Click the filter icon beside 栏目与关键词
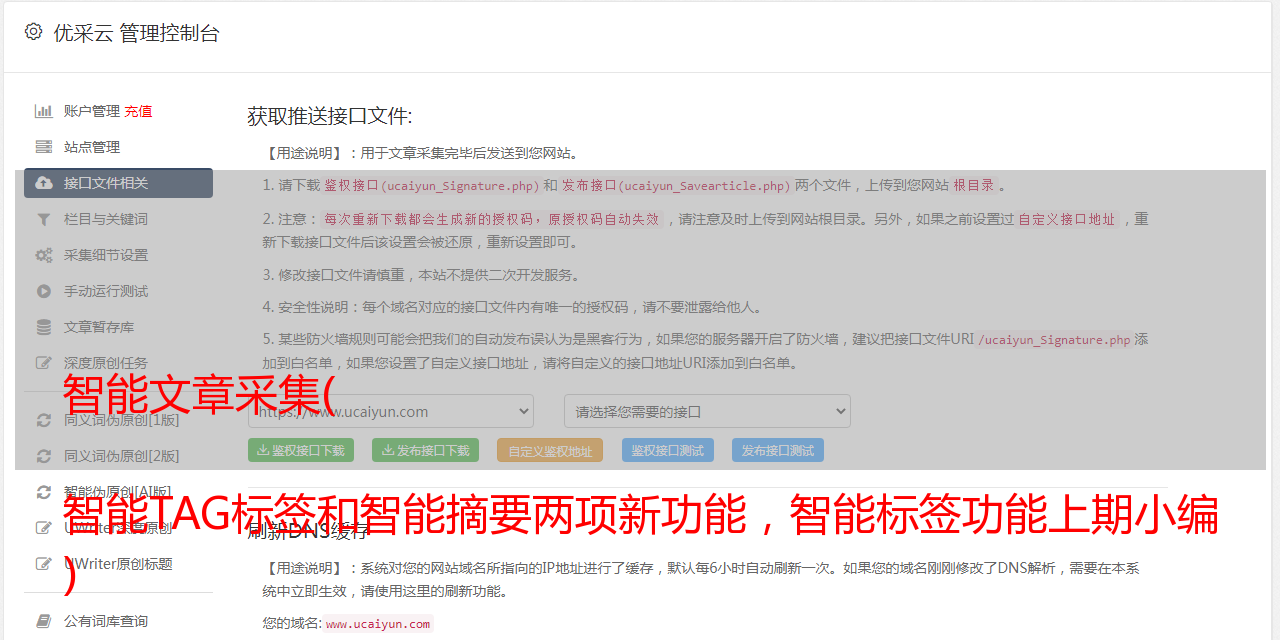1280x640 pixels. 43,219
